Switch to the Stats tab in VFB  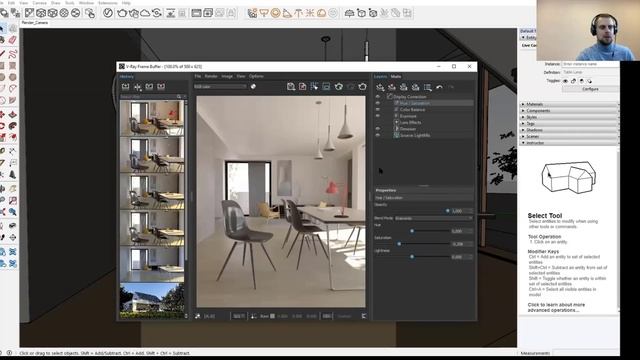(396, 76)
